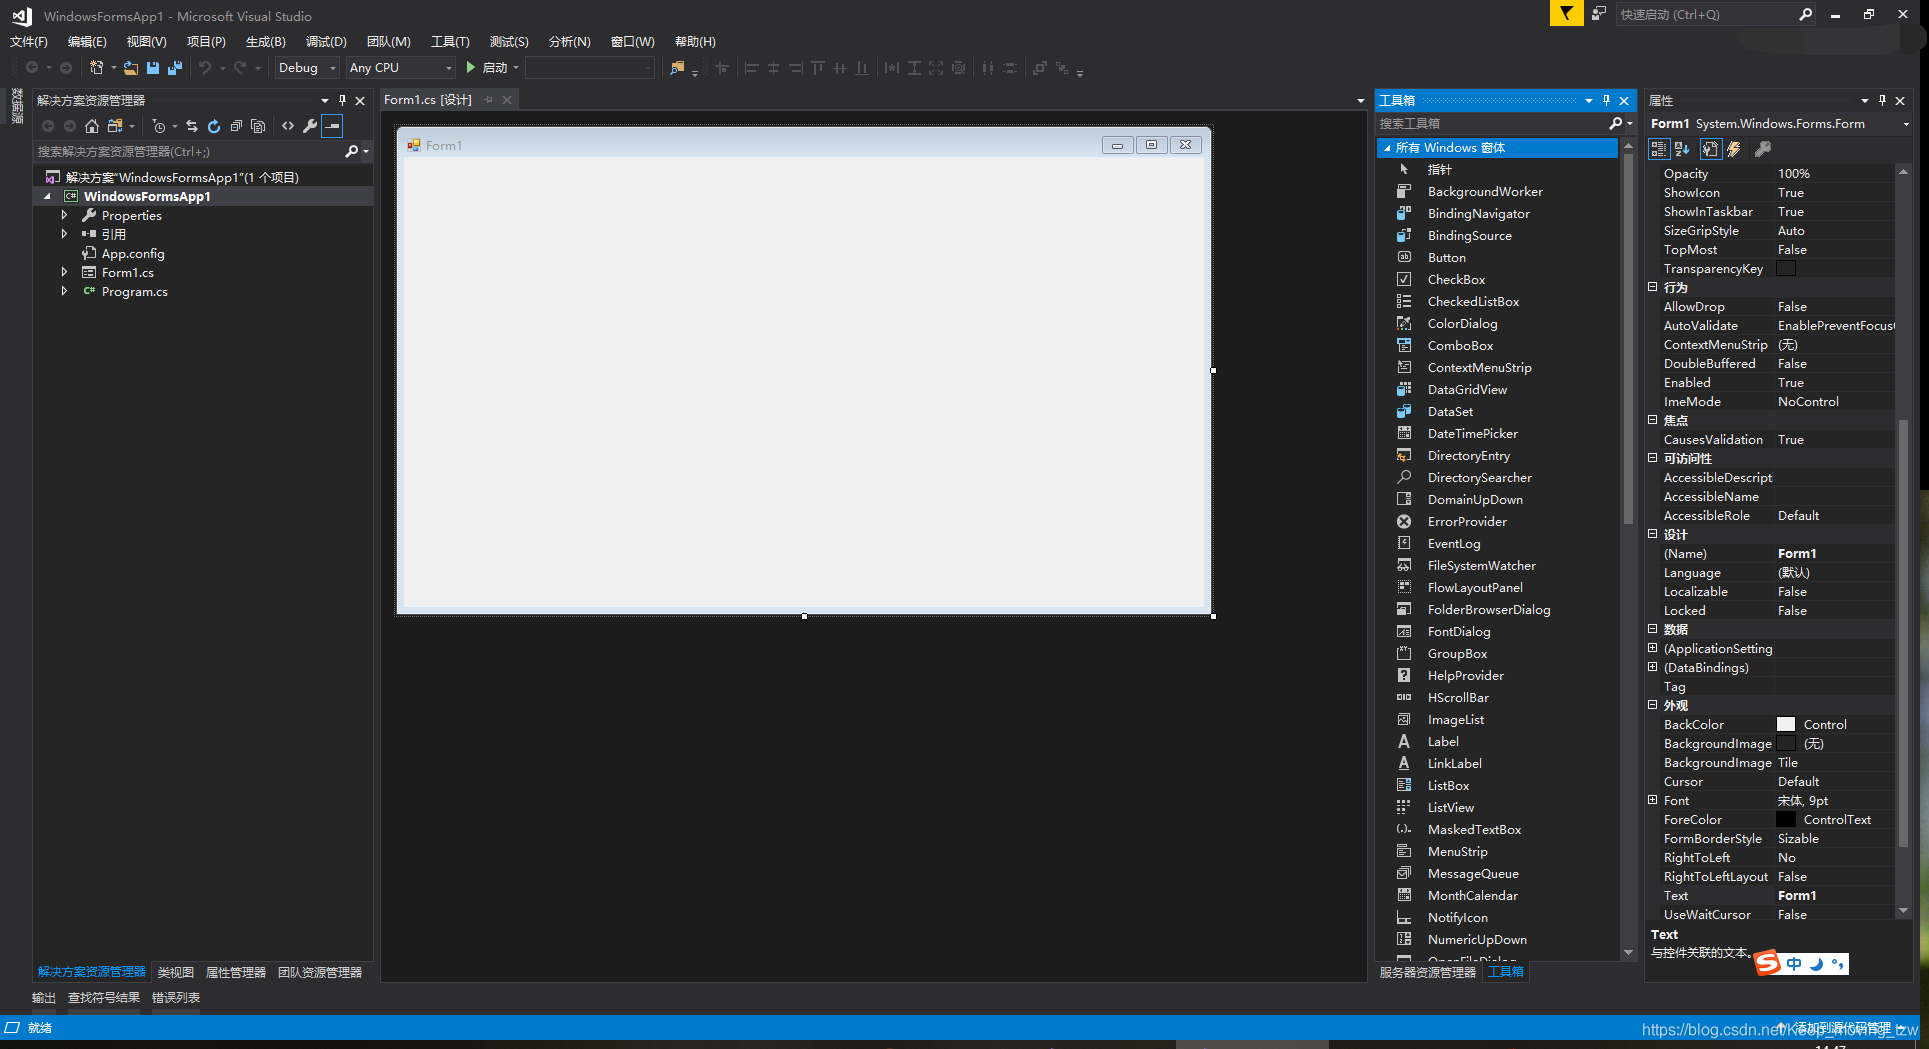This screenshot has width=1929, height=1049.
Task: Click the ForeColor color swatch
Action: (x=1786, y=820)
